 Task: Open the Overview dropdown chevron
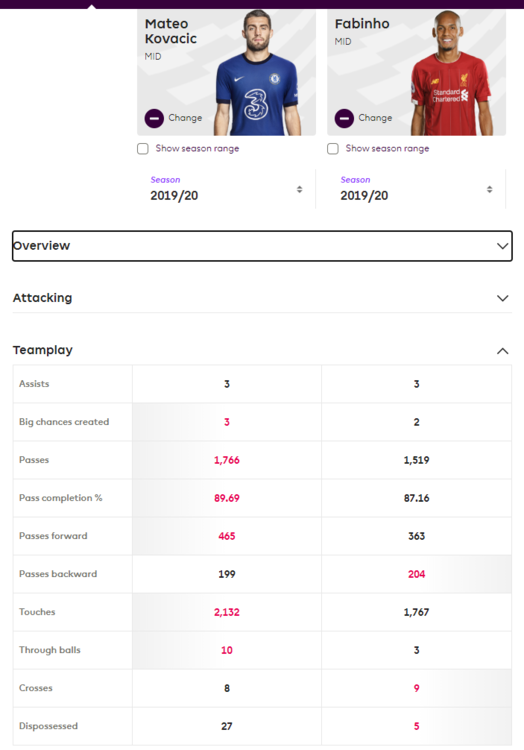pos(502,246)
